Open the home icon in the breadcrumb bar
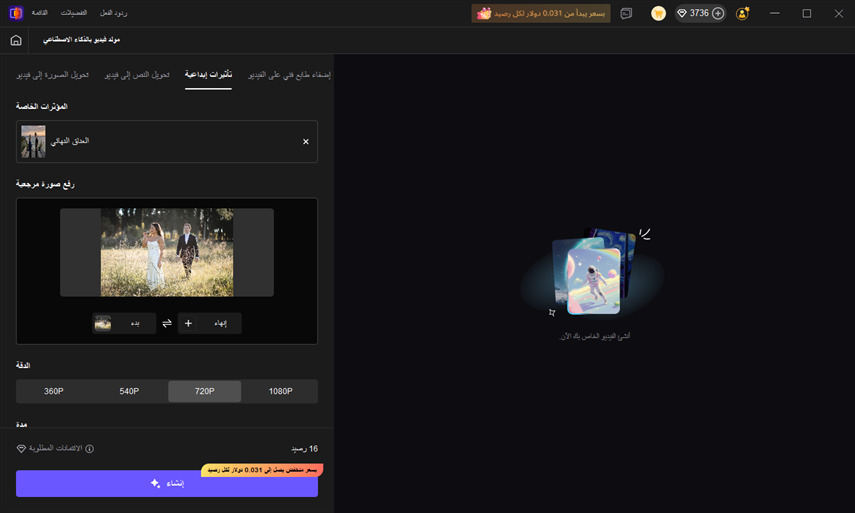Image resolution: width=855 pixels, height=513 pixels. pyautogui.click(x=16, y=40)
